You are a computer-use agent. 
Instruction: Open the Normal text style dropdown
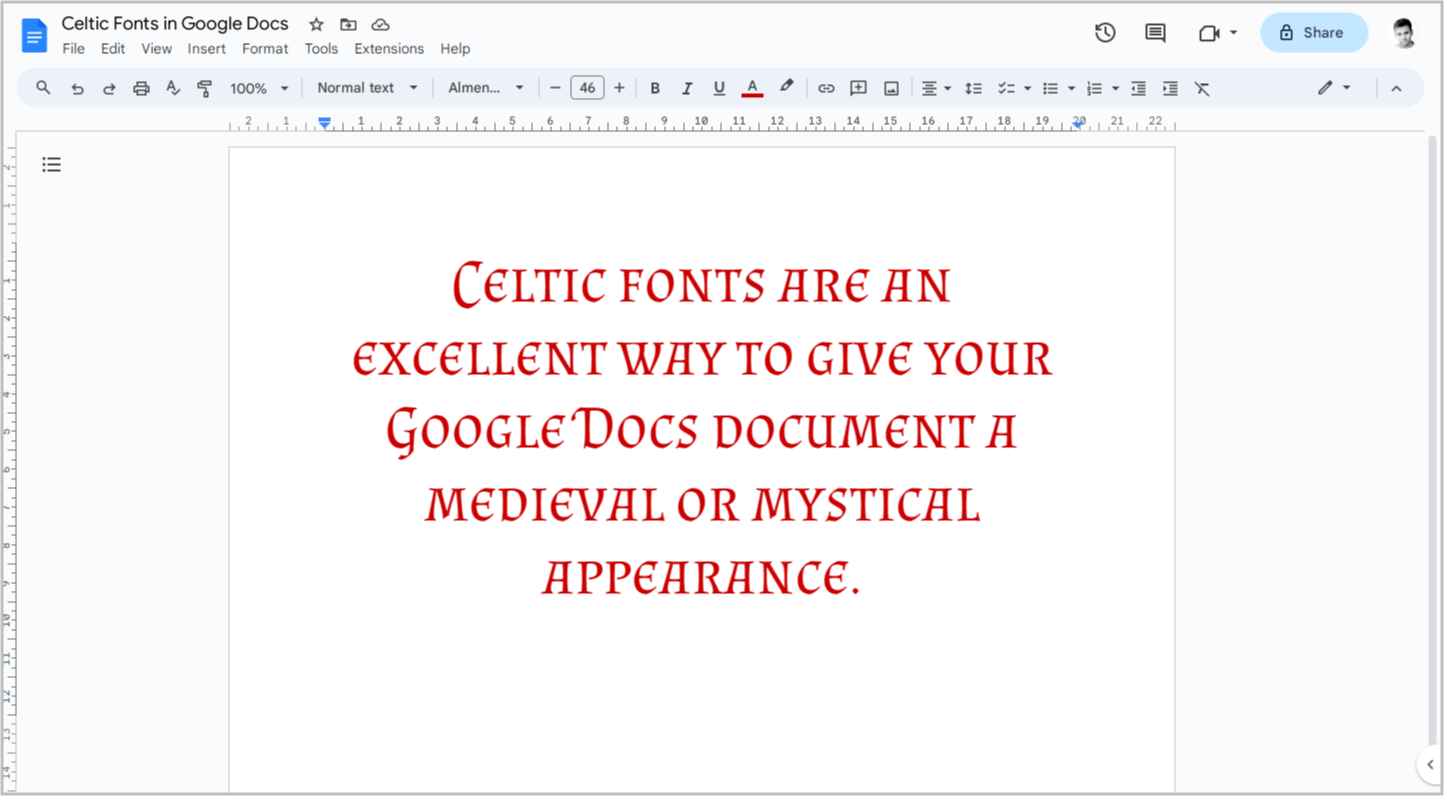pos(367,88)
